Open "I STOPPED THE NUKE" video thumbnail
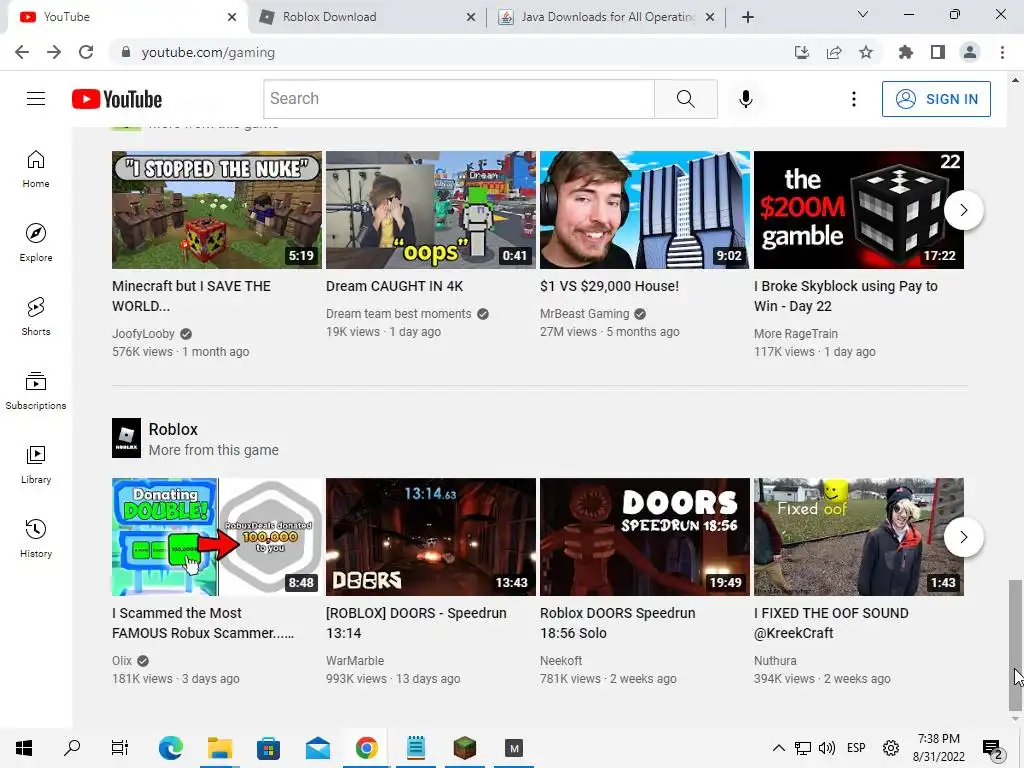This screenshot has height=768, width=1024. [217, 210]
